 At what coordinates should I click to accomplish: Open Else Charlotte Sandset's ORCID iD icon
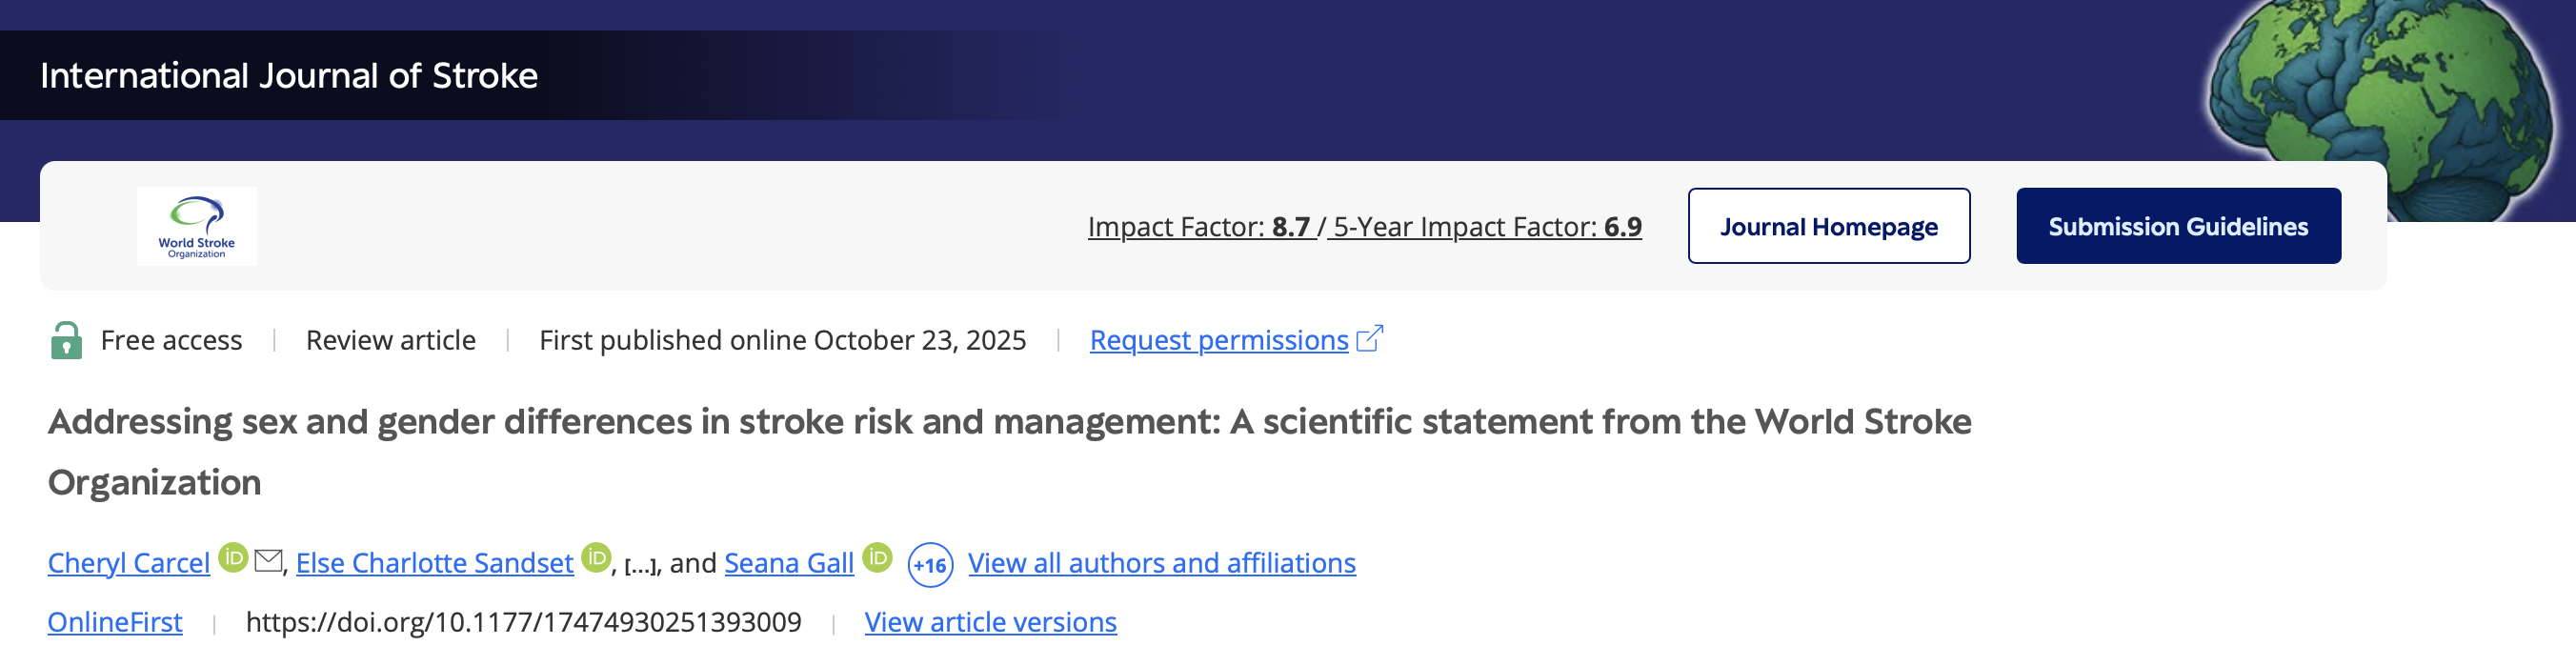point(596,557)
